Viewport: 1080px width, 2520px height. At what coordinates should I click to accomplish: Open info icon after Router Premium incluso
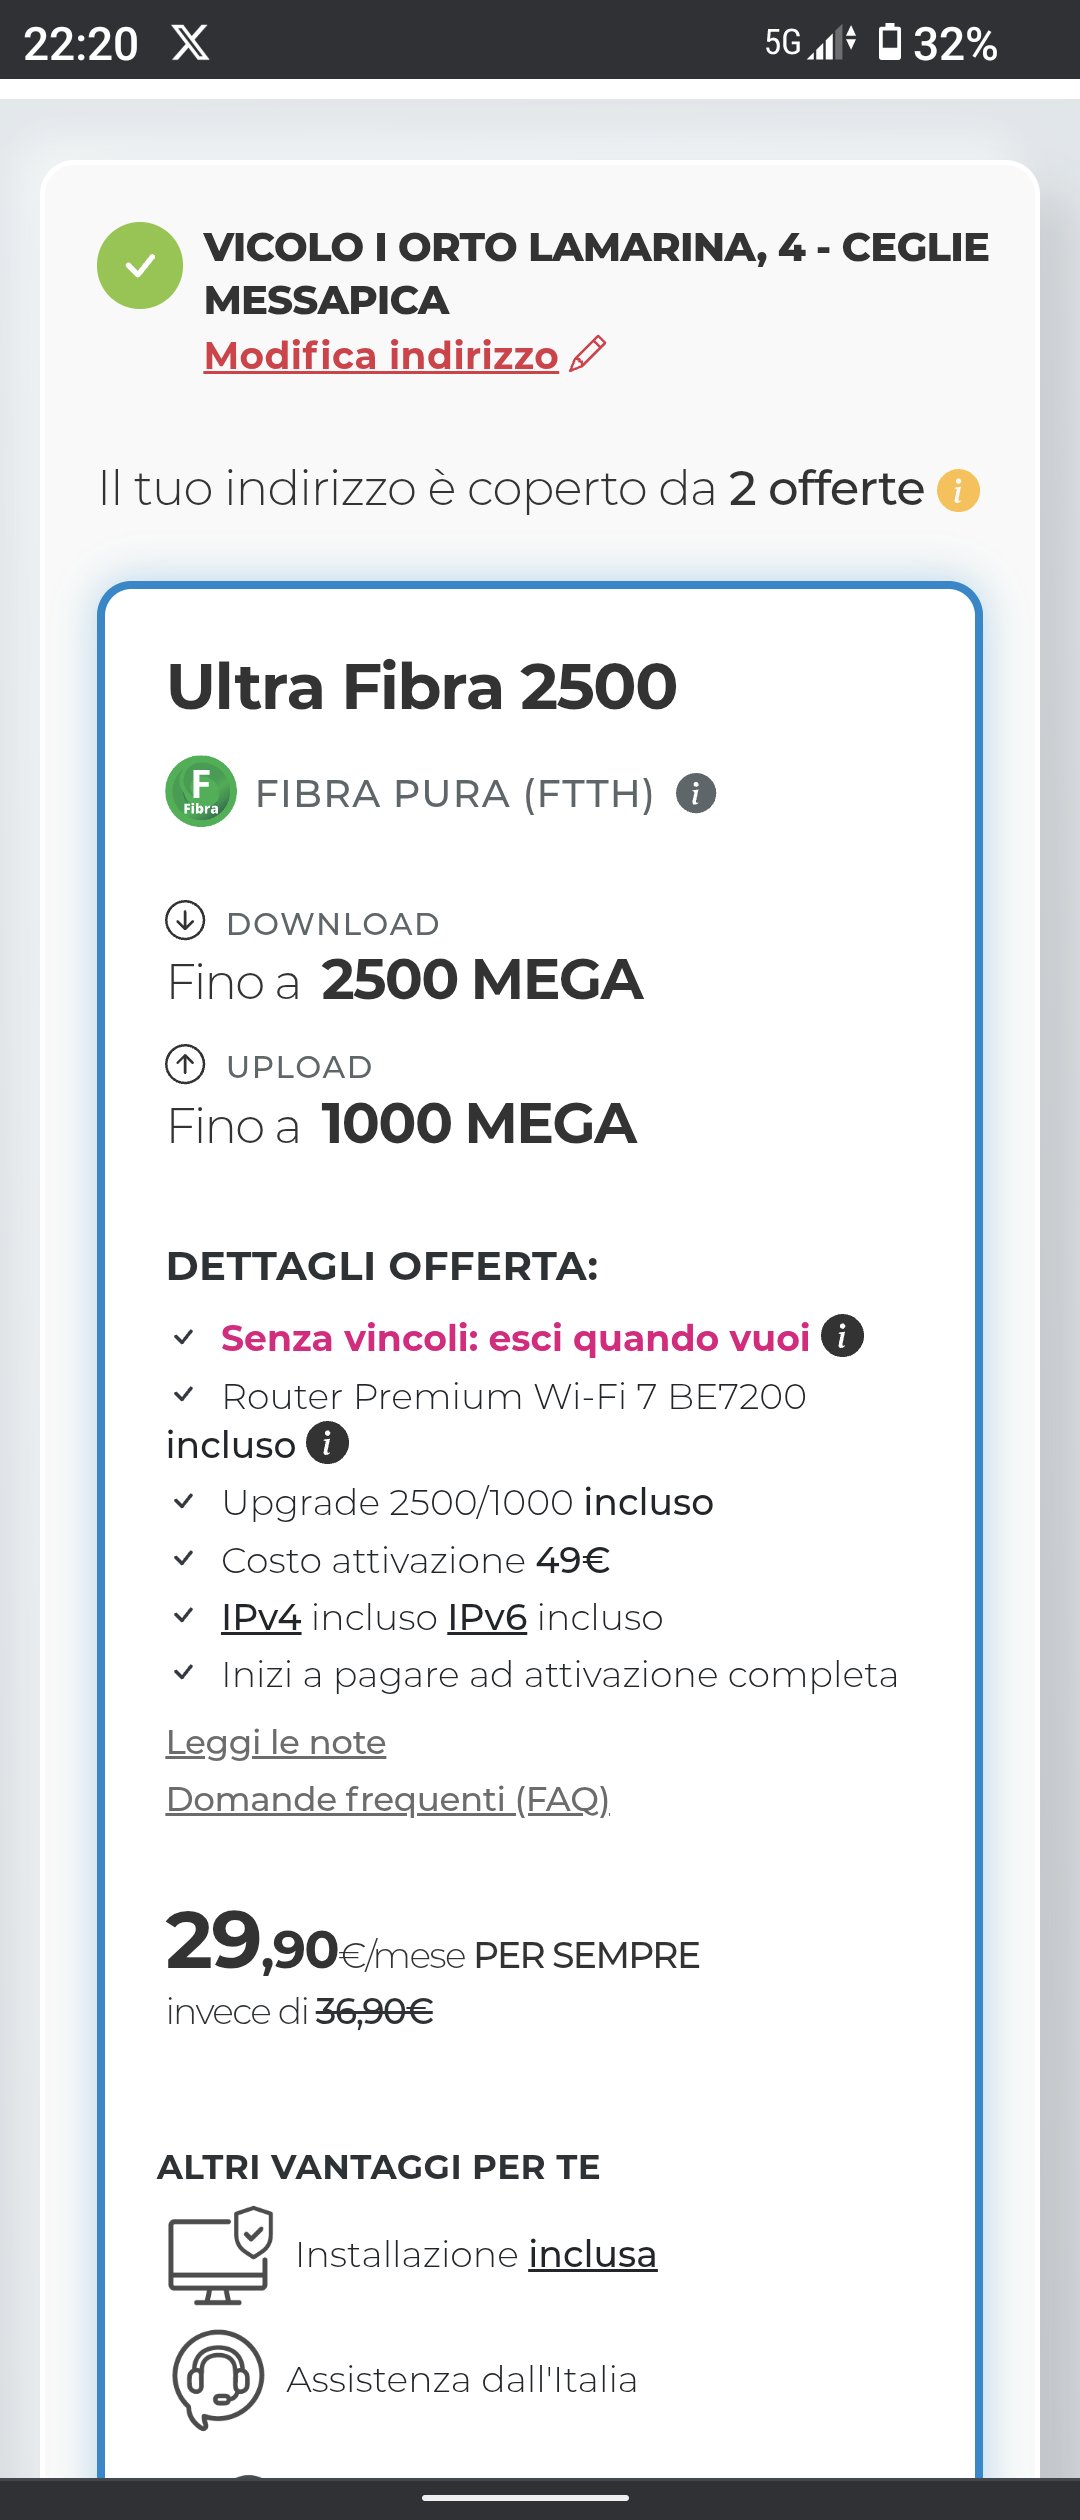pyautogui.click(x=327, y=1443)
